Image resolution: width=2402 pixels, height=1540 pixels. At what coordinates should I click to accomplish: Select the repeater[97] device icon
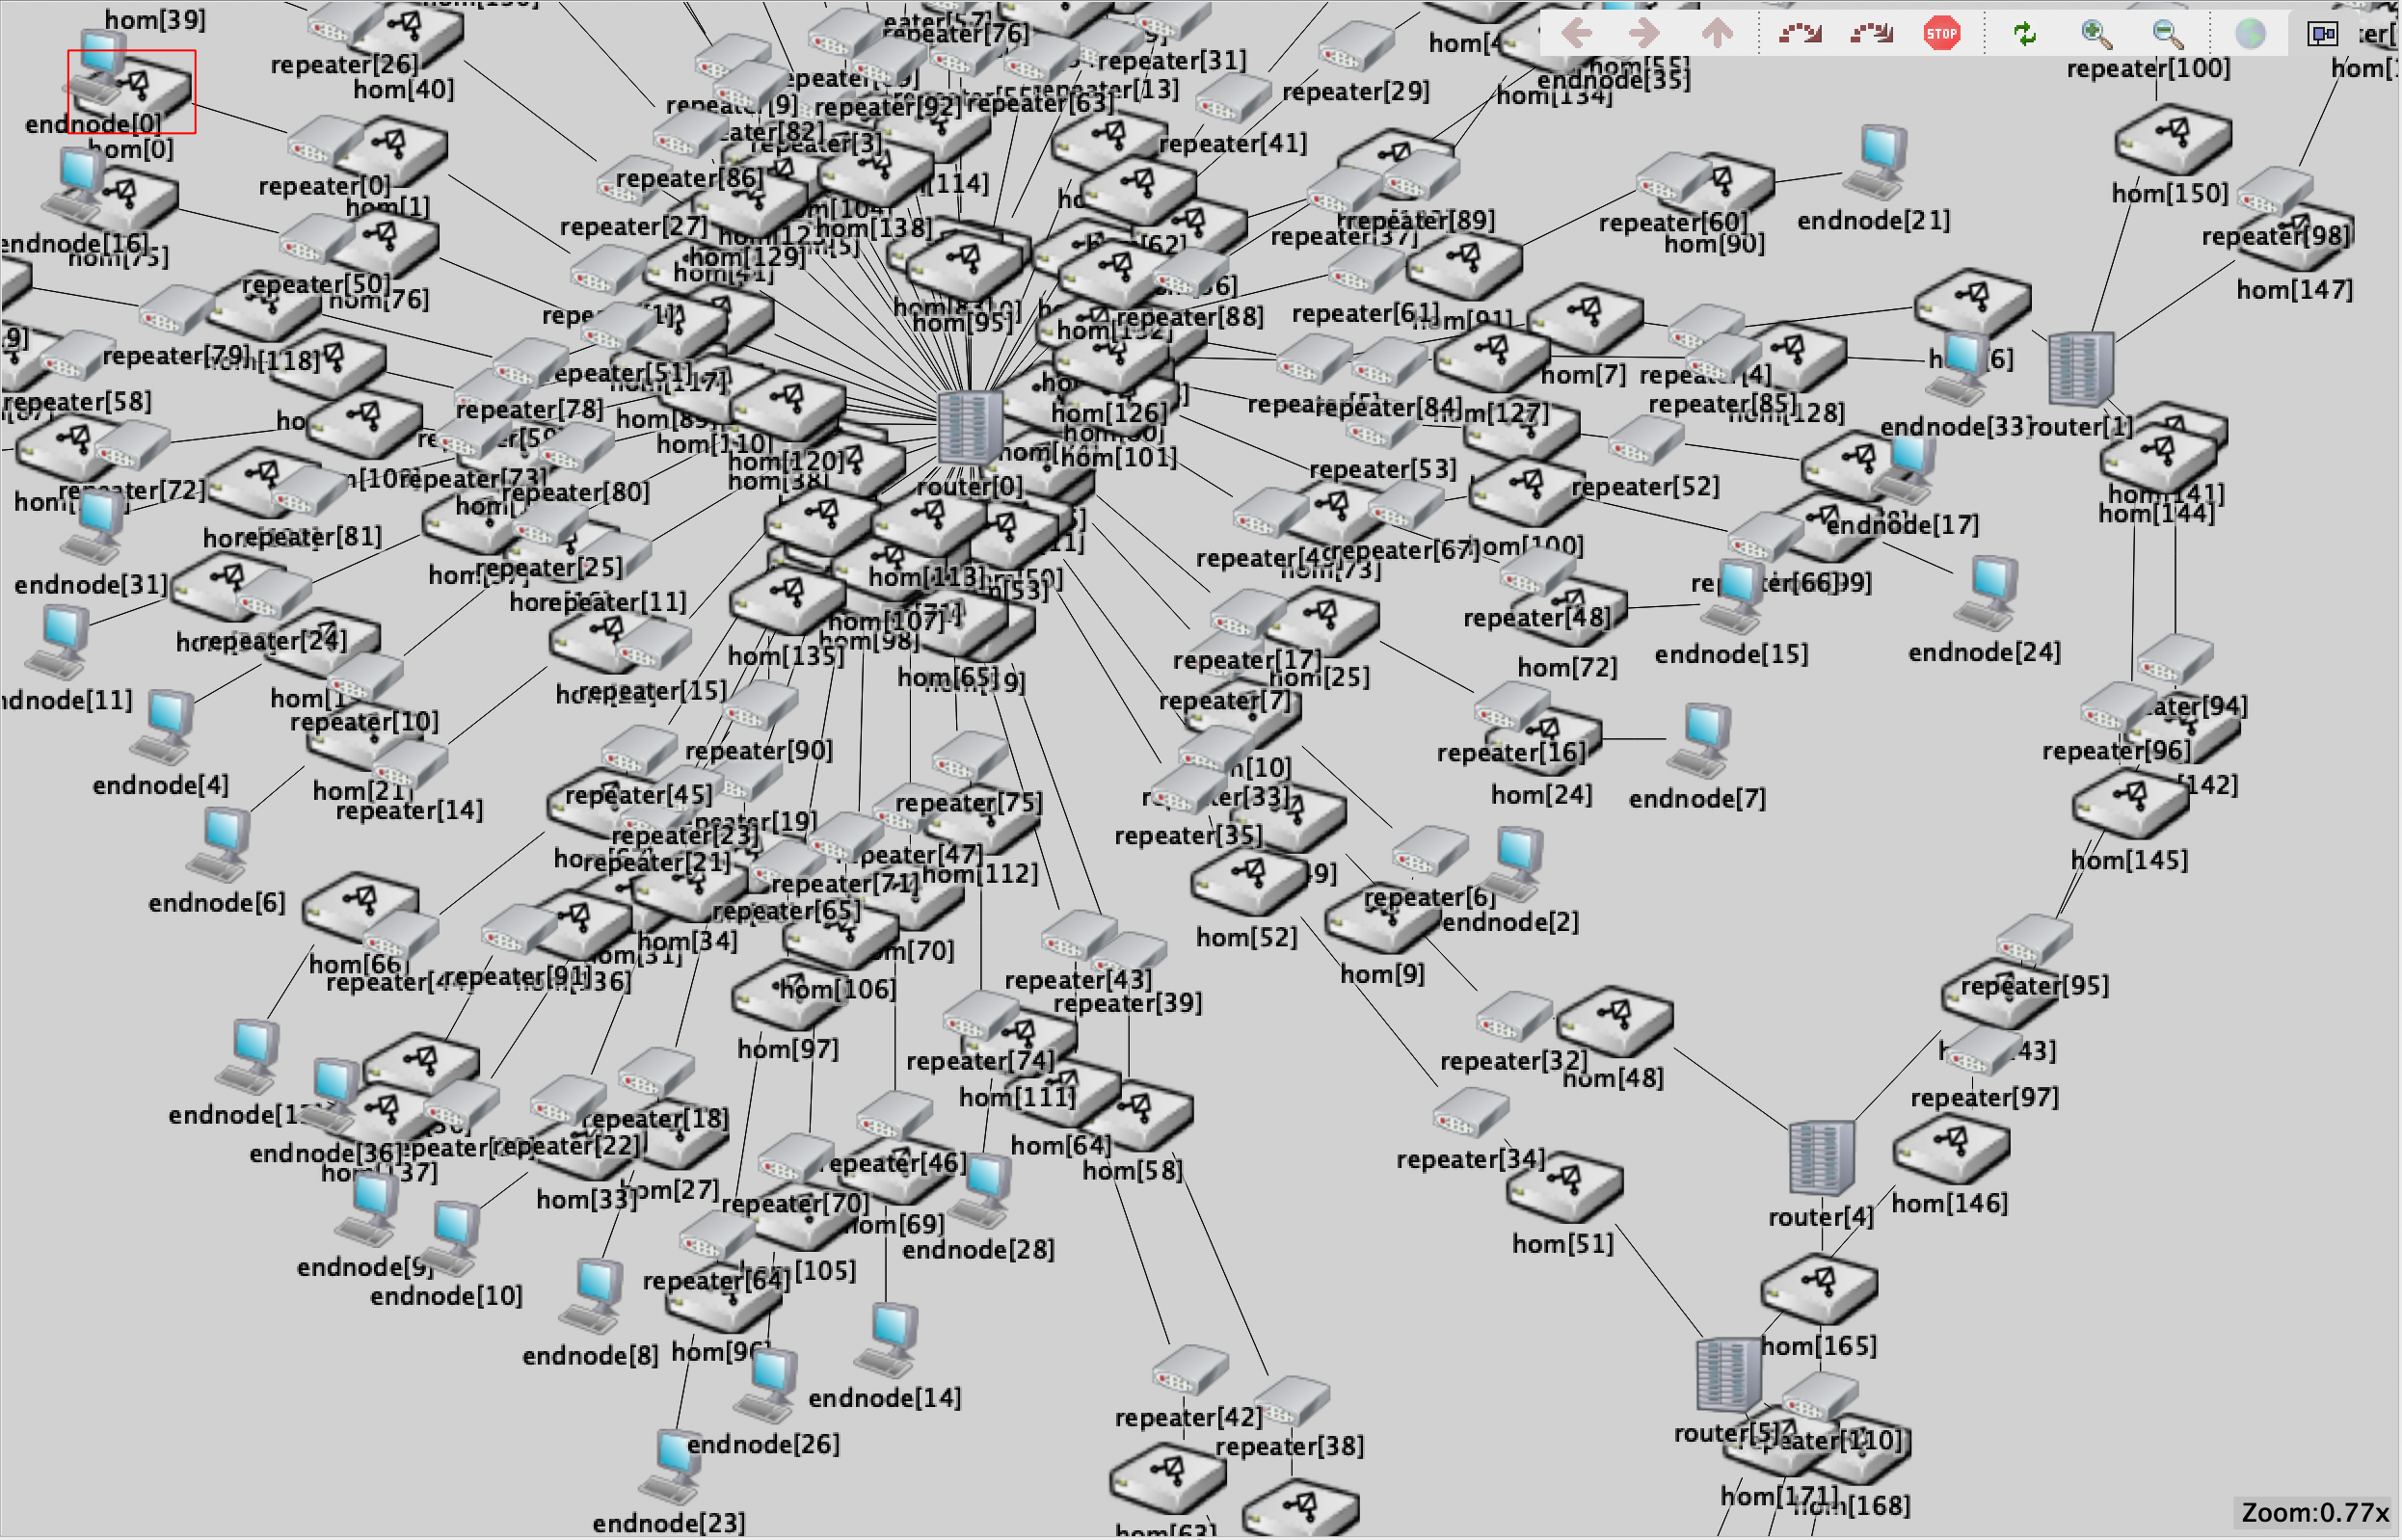pos(1985,1053)
